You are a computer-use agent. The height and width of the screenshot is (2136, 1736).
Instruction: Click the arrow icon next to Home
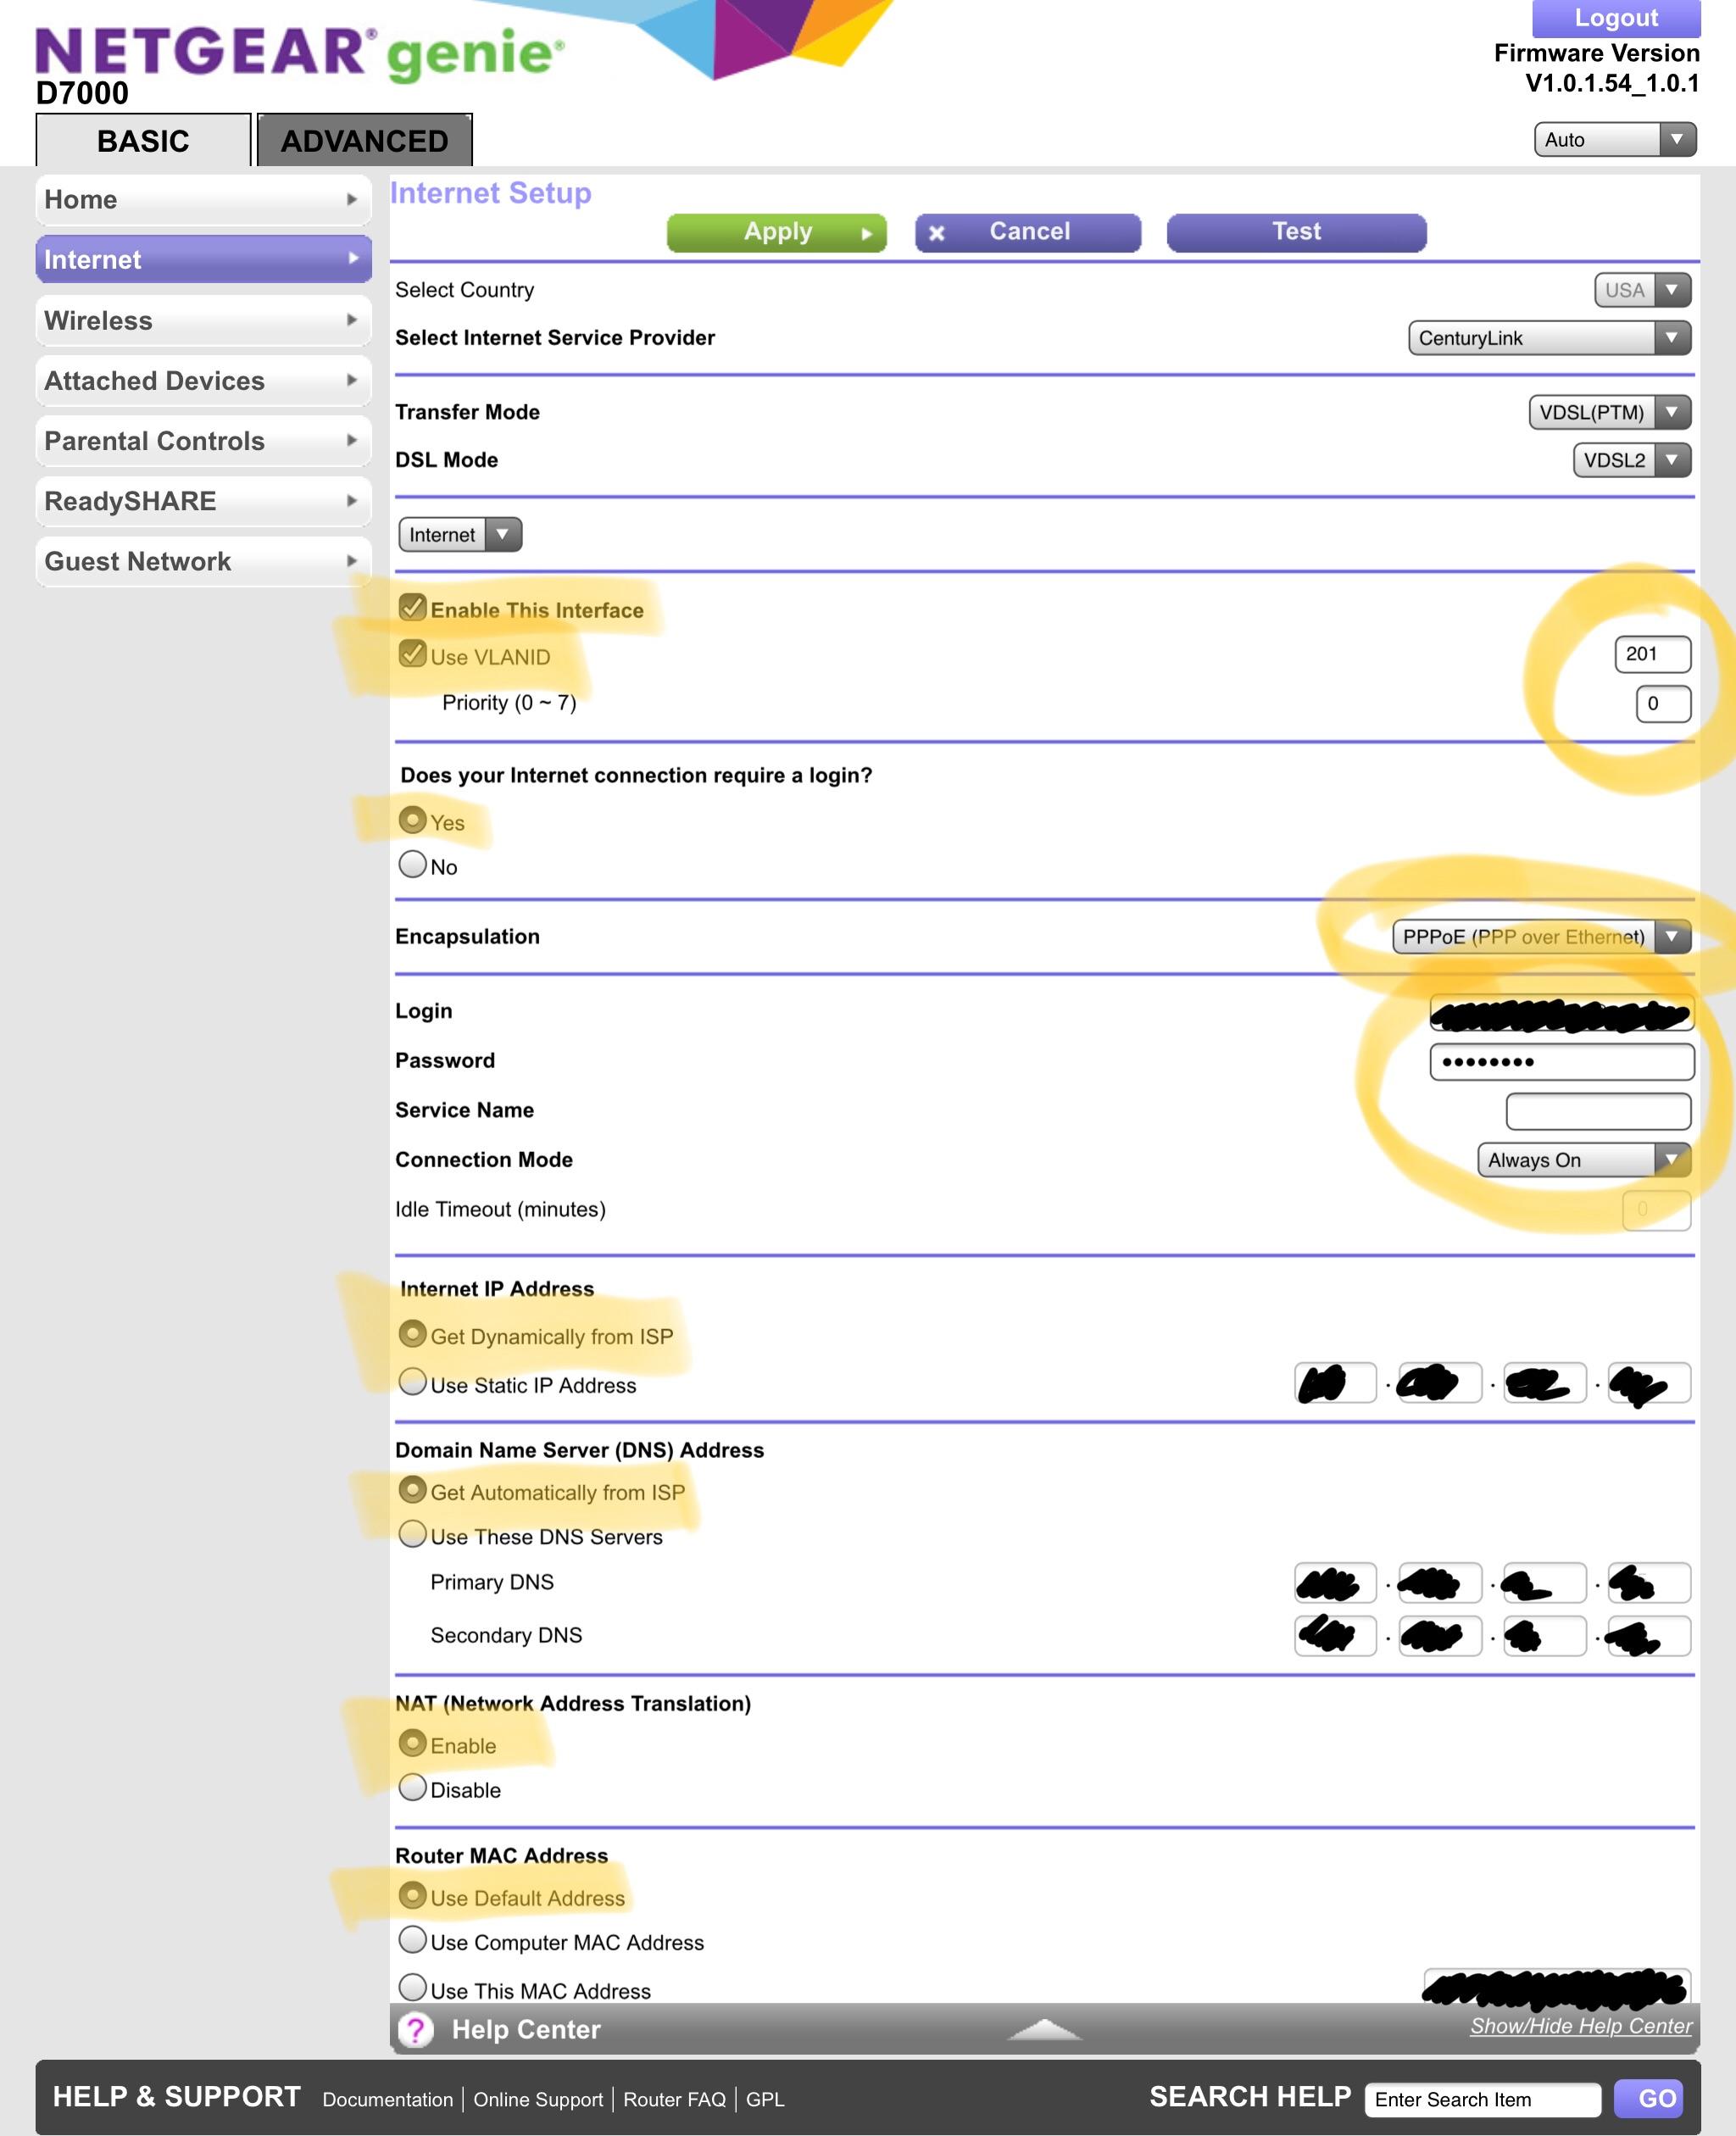click(352, 200)
